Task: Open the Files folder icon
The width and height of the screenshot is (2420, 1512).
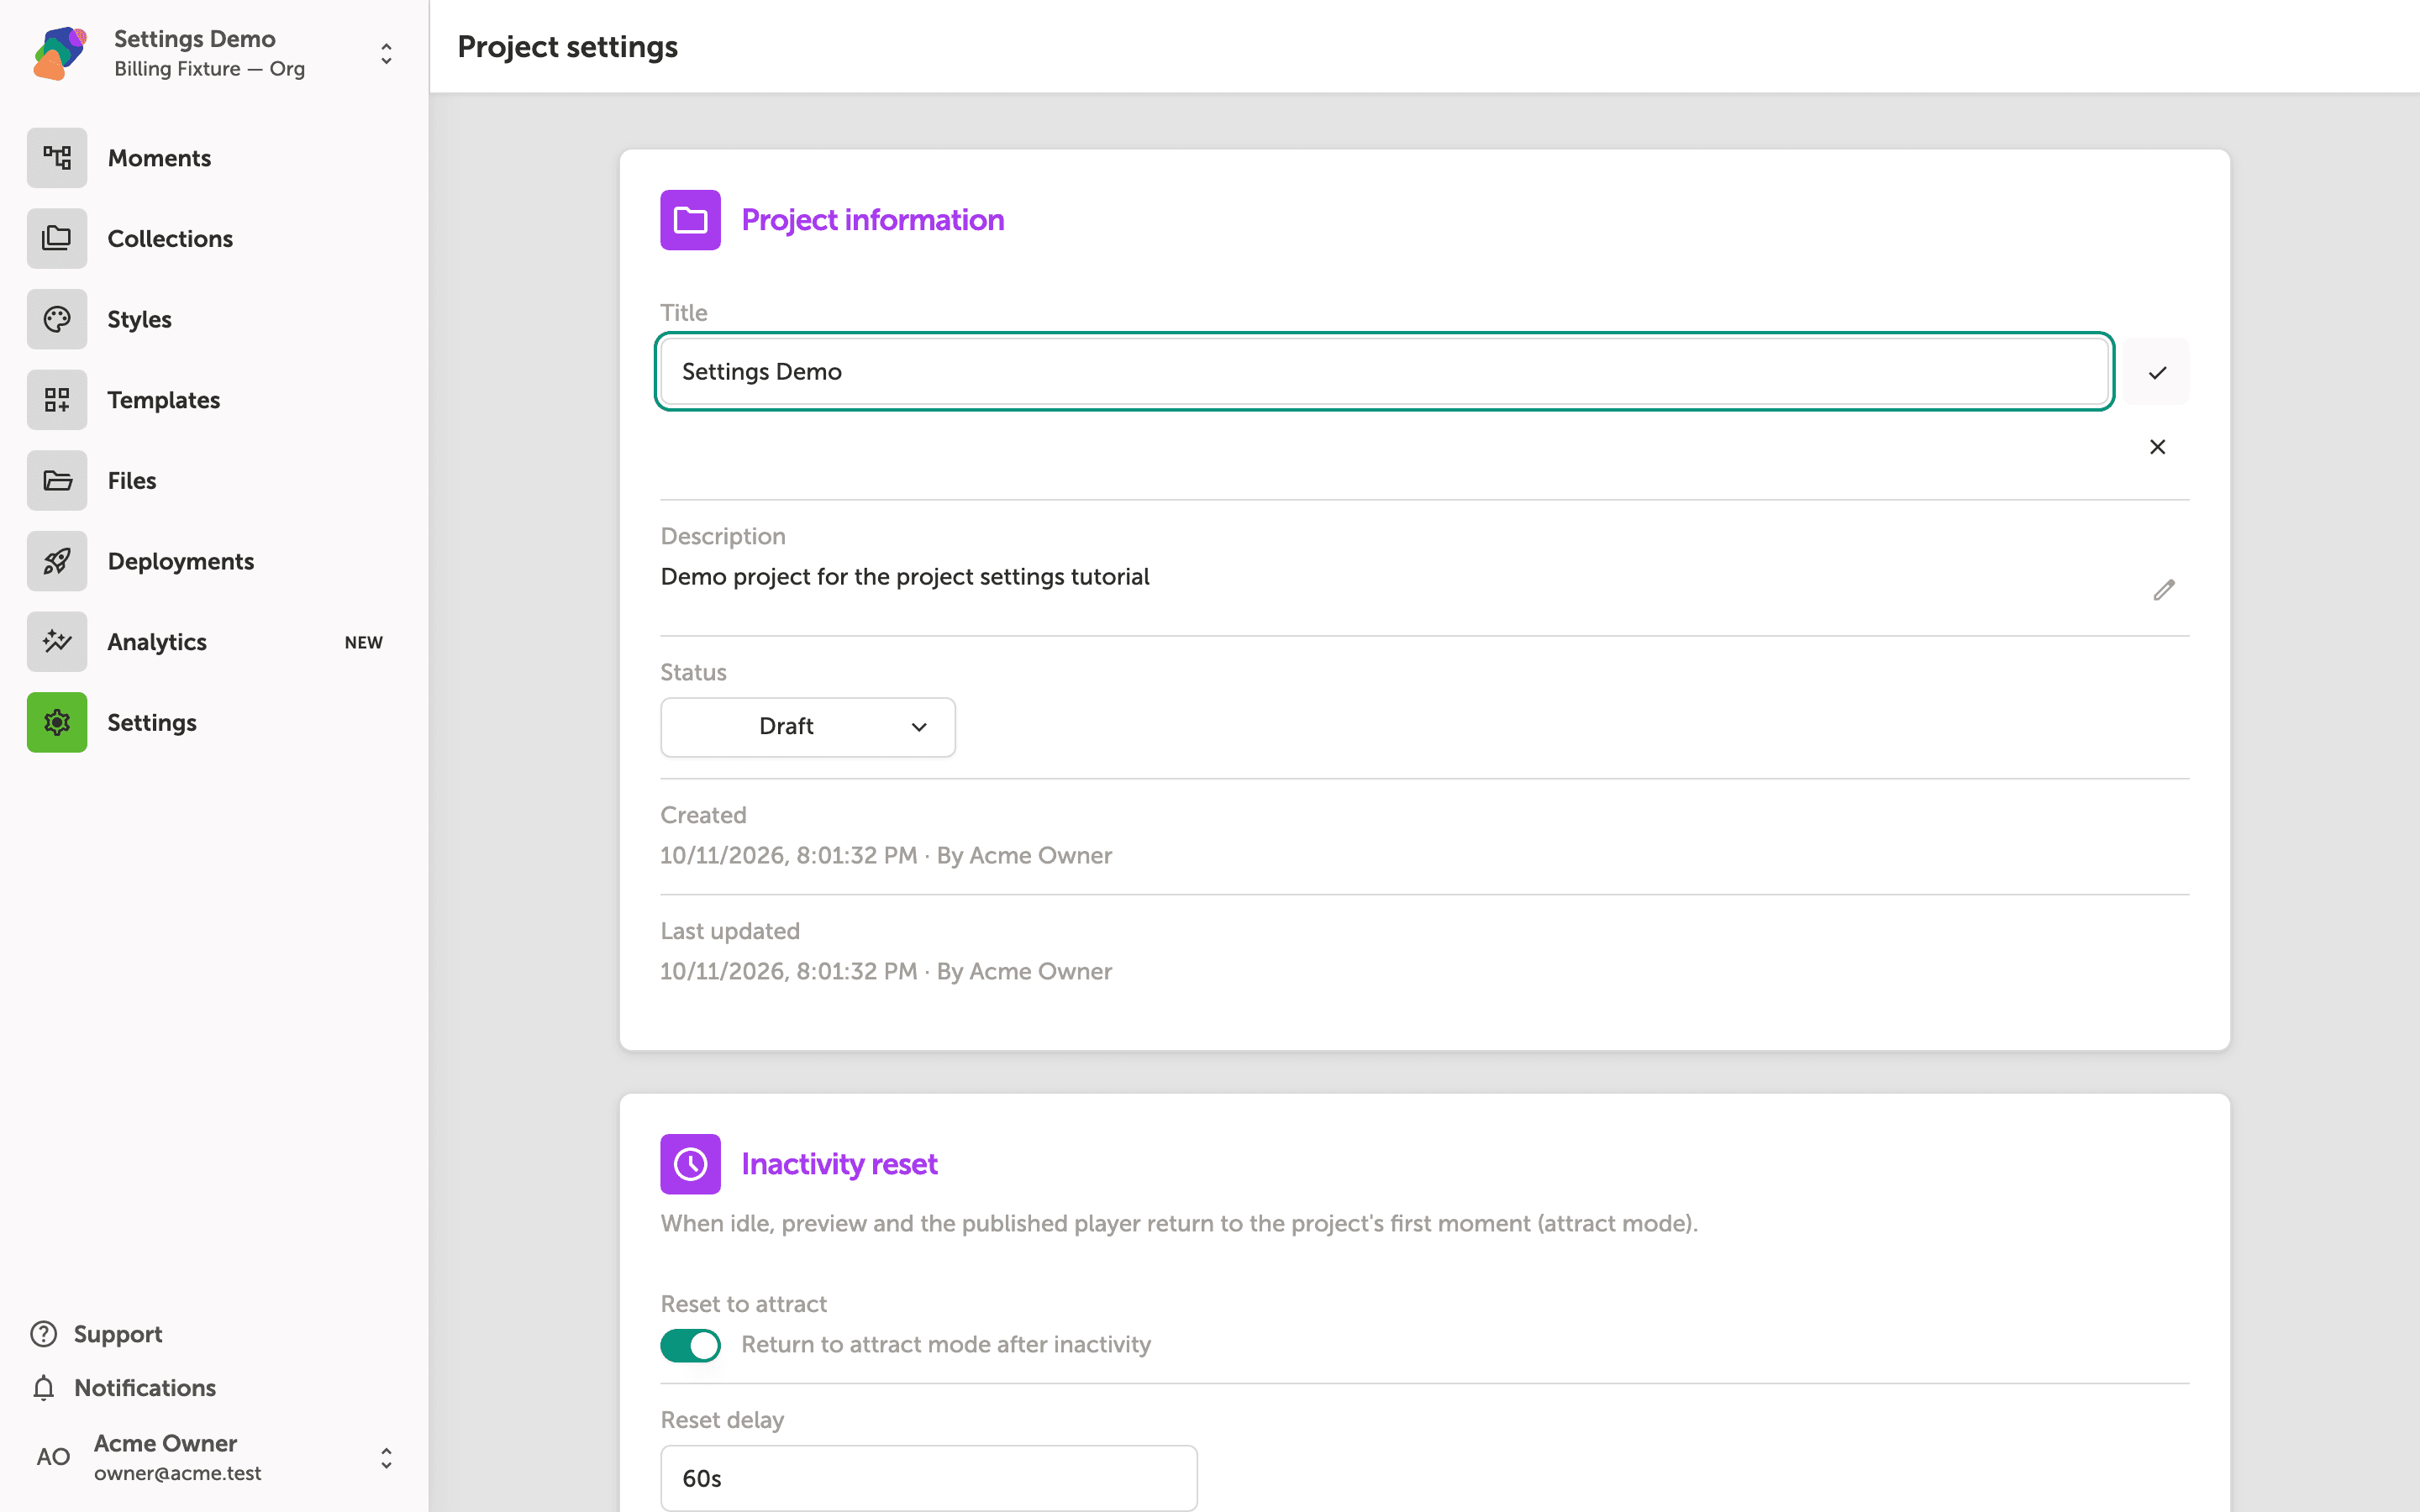Action: [57, 480]
